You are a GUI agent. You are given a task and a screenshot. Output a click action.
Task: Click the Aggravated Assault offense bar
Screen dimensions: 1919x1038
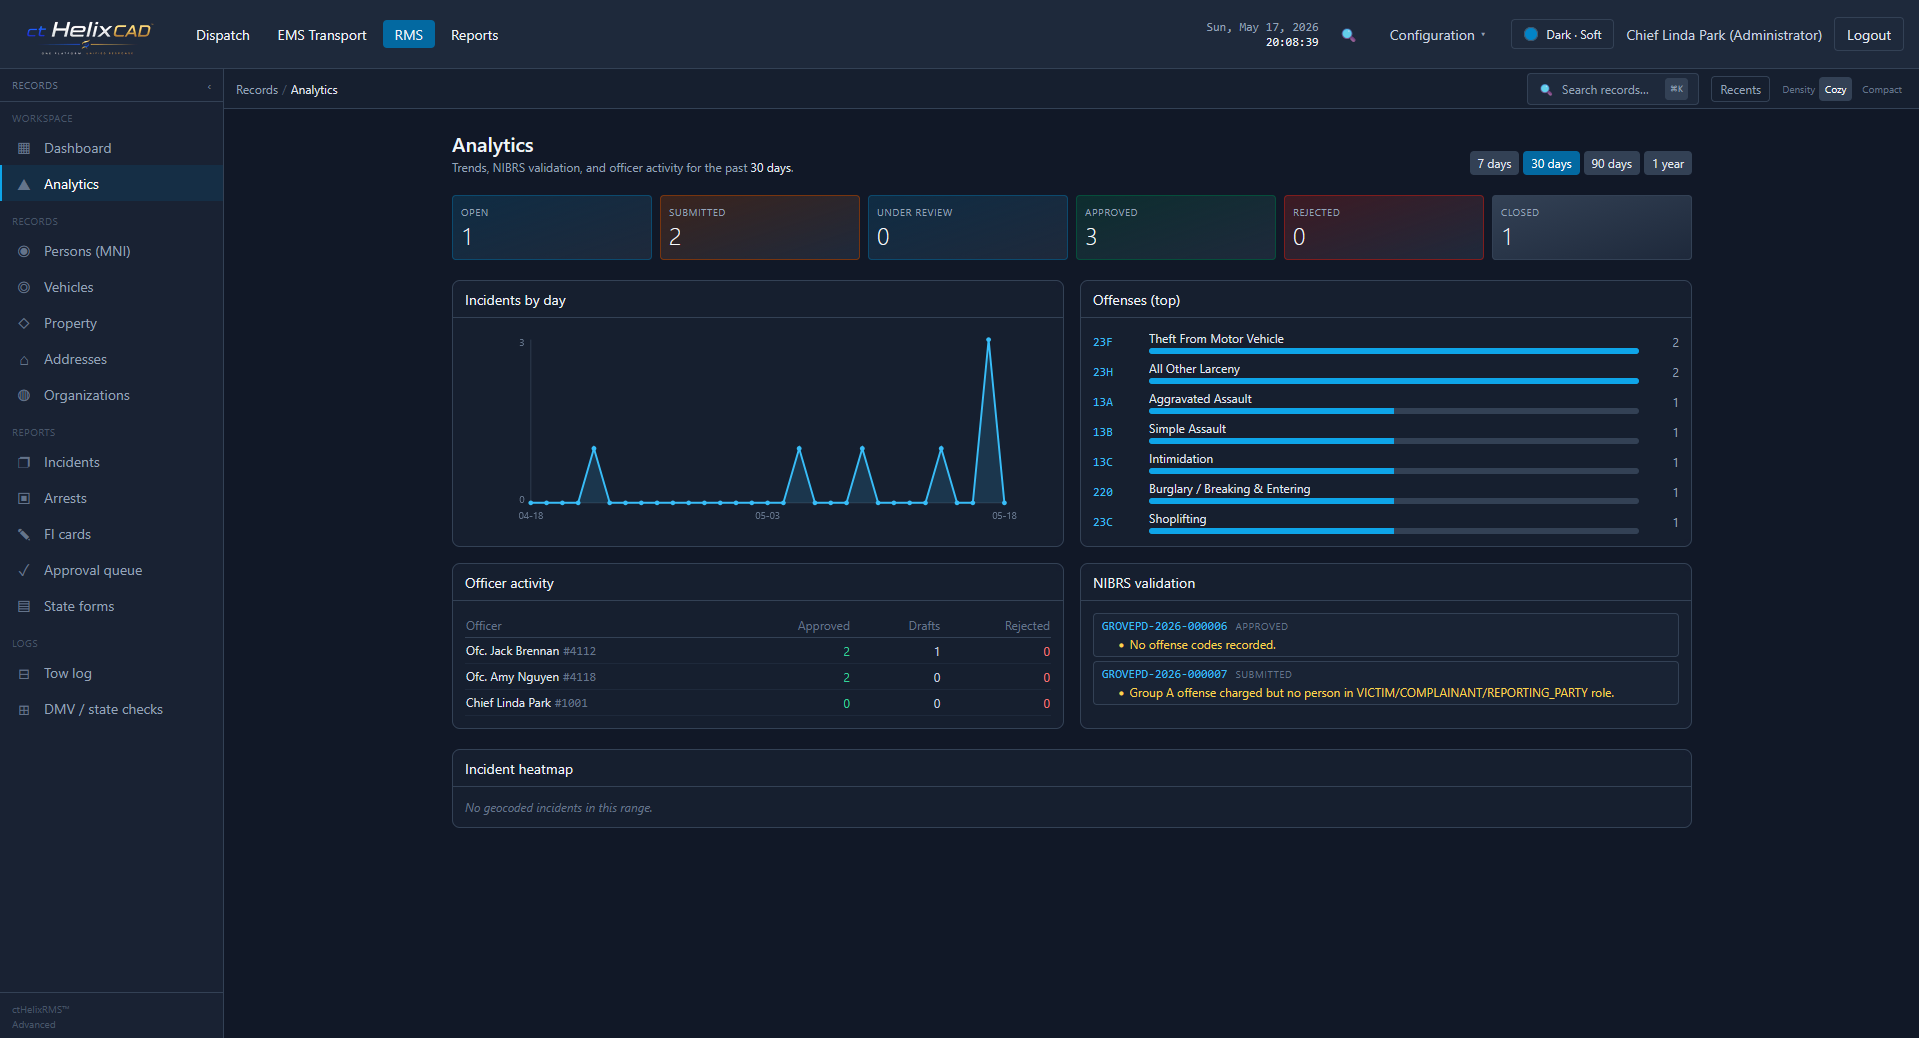1393,411
